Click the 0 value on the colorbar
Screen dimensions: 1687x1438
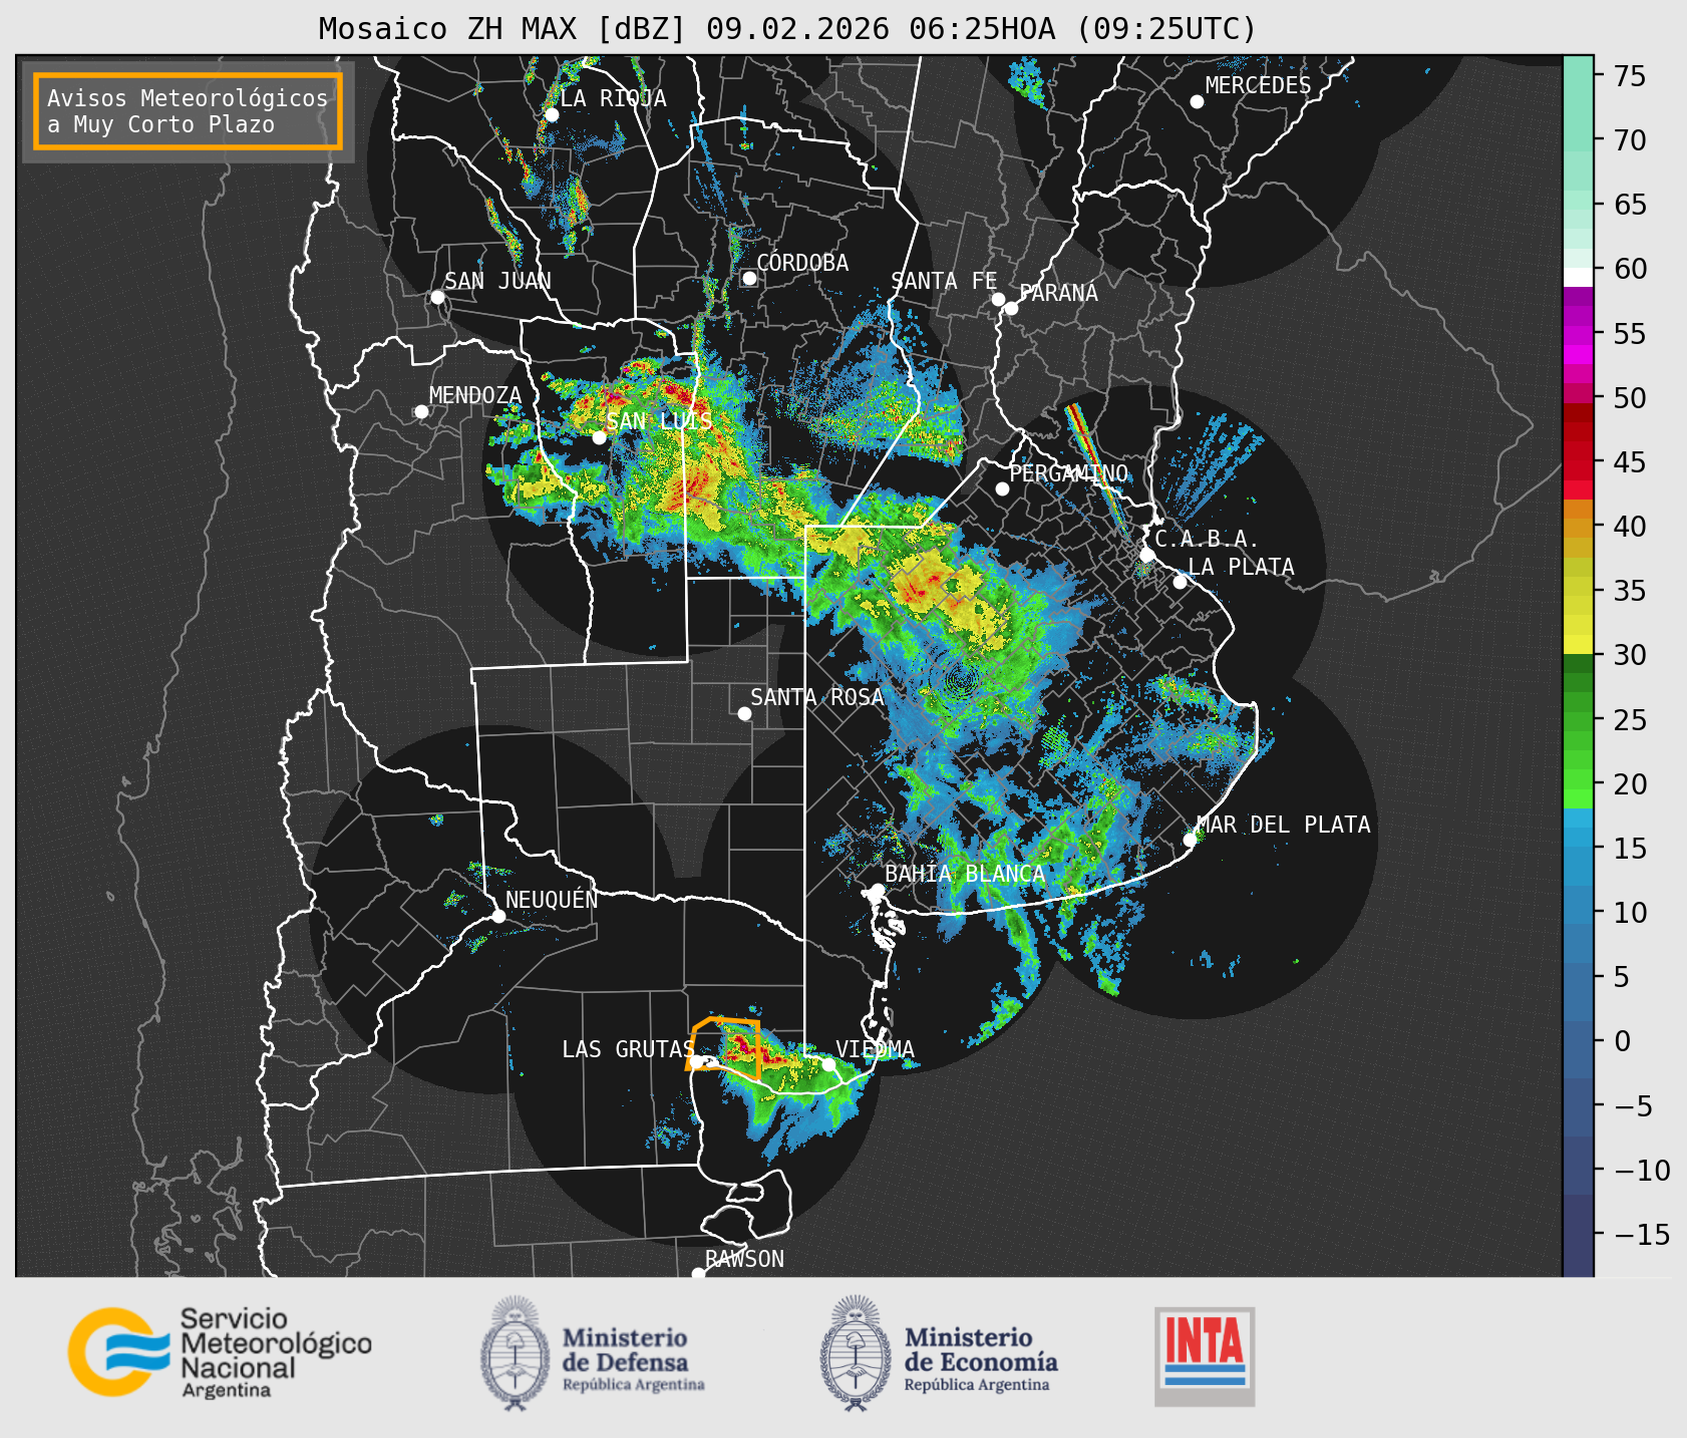click(1621, 1041)
